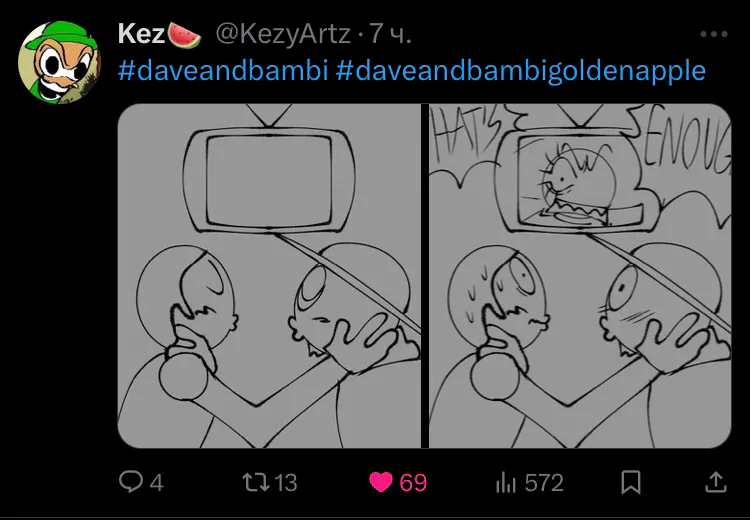Image resolution: width=750 pixels, height=520 pixels.
Task: Open the Kez display name link
Action: [x=142, y=34]
